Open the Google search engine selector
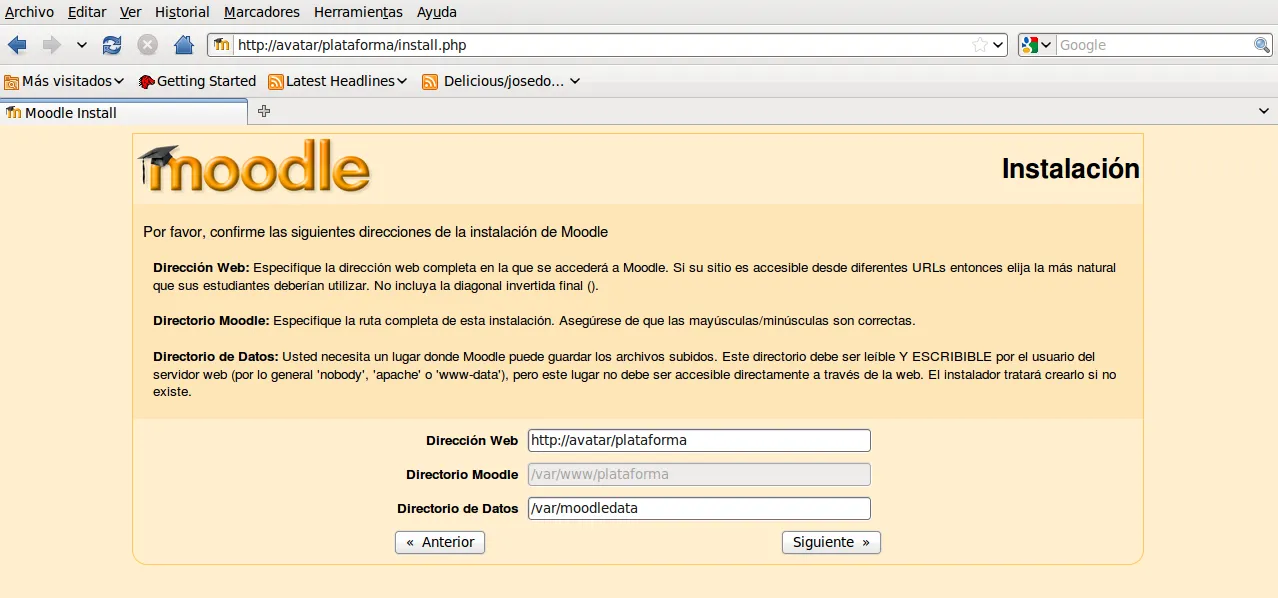The width and height of the screenshot is (1278, 598). (1036, 45)
